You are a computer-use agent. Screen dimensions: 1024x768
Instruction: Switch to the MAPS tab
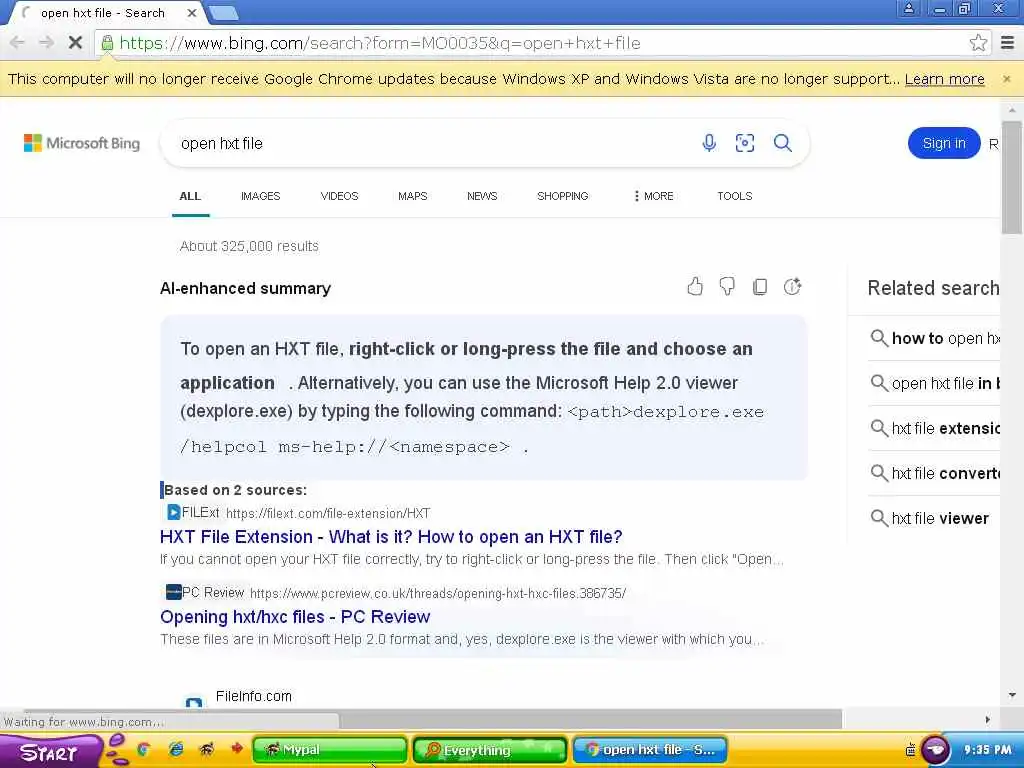click(x=413, y=196)
